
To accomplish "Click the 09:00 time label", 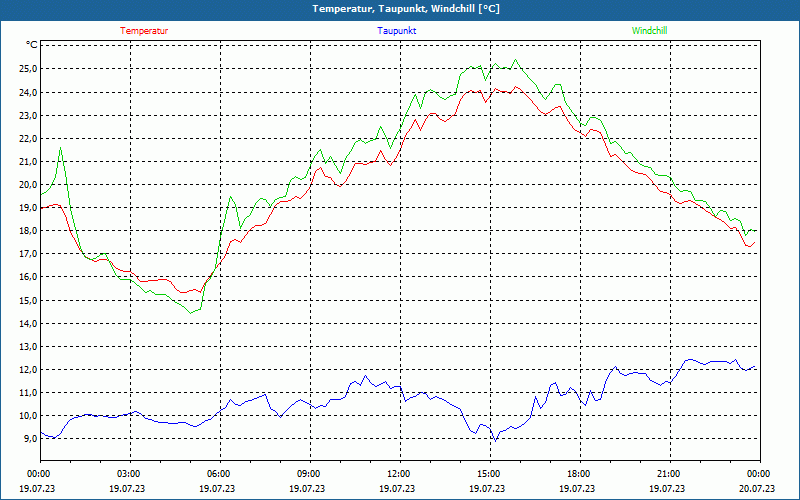I will (x=309, y=474).
